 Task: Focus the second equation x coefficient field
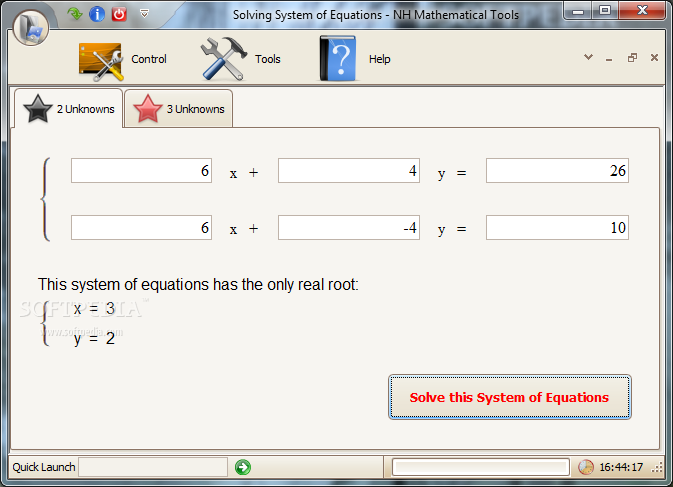(141, 227)
